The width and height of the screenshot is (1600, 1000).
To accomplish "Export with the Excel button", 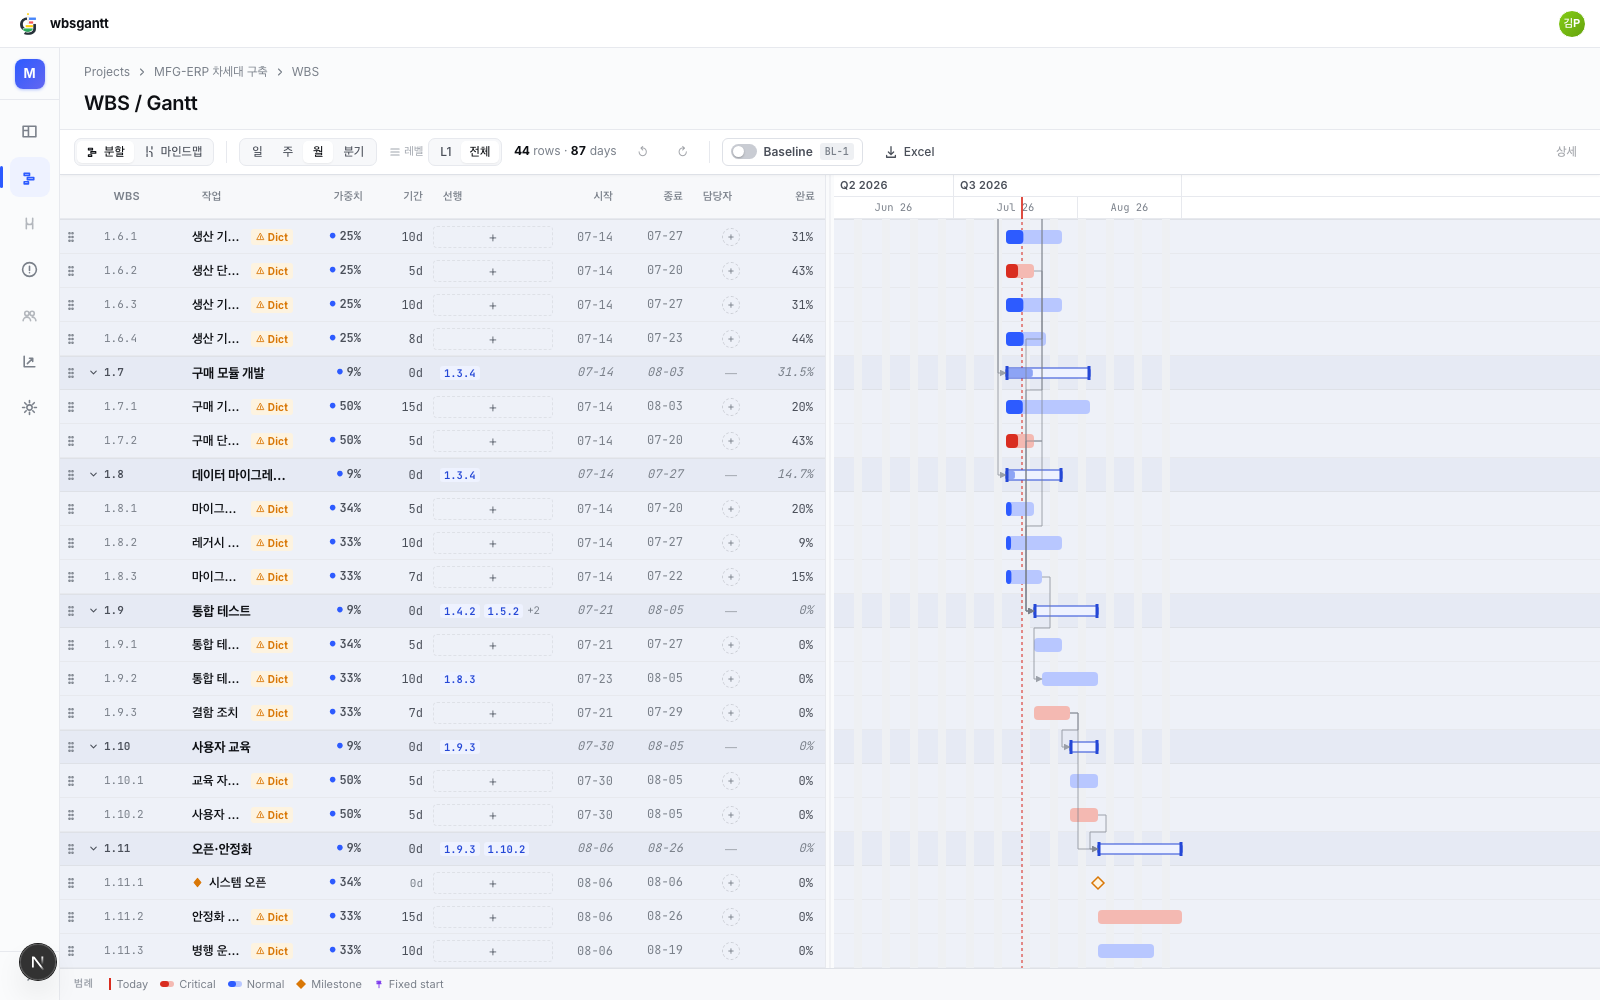I will [x=910, y=152].
